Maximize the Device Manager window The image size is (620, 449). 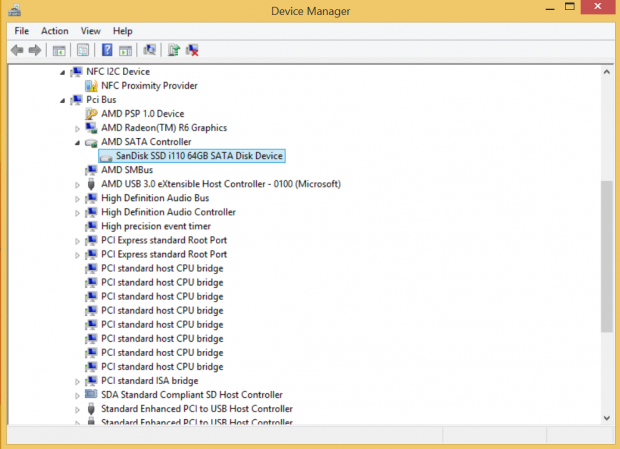[x=570, y=7]
